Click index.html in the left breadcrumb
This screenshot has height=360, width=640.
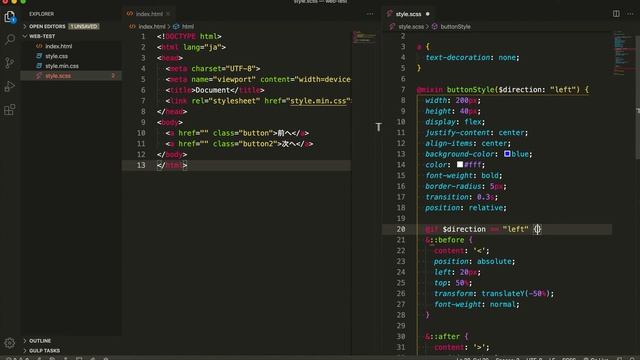coord(152,27)
